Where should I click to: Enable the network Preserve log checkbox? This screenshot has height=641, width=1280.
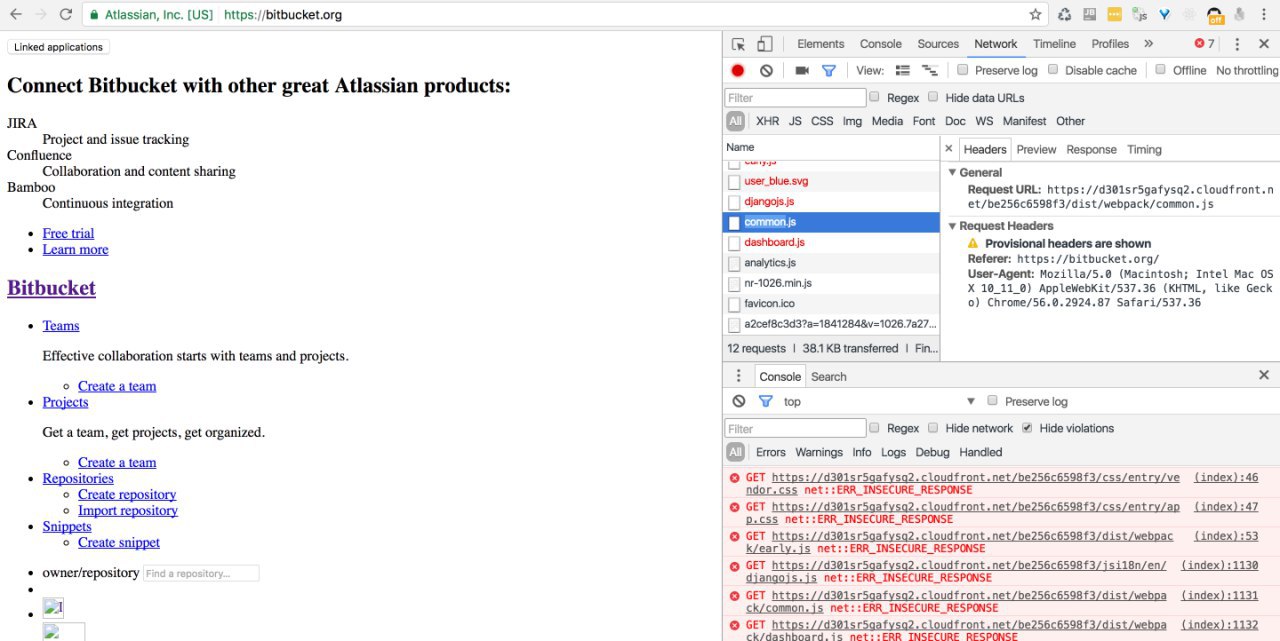pos(963,70)
